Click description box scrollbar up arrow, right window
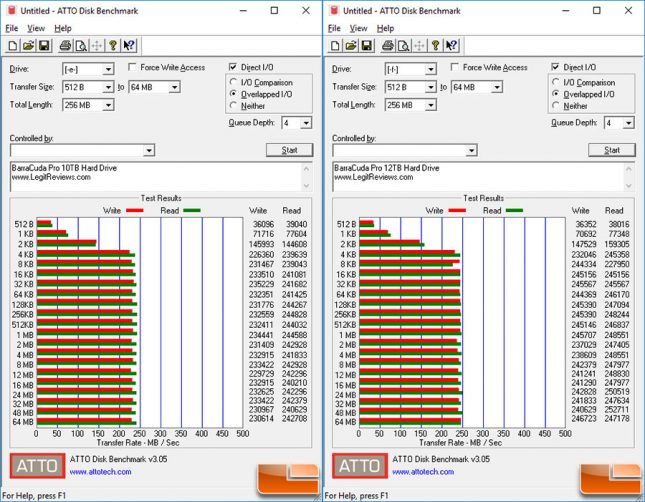 [x=629, y=168]
